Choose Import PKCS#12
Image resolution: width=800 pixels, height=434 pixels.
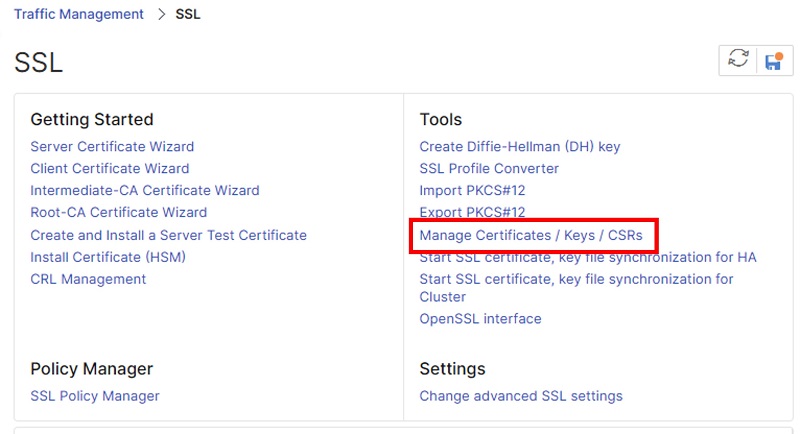(472, 191)
